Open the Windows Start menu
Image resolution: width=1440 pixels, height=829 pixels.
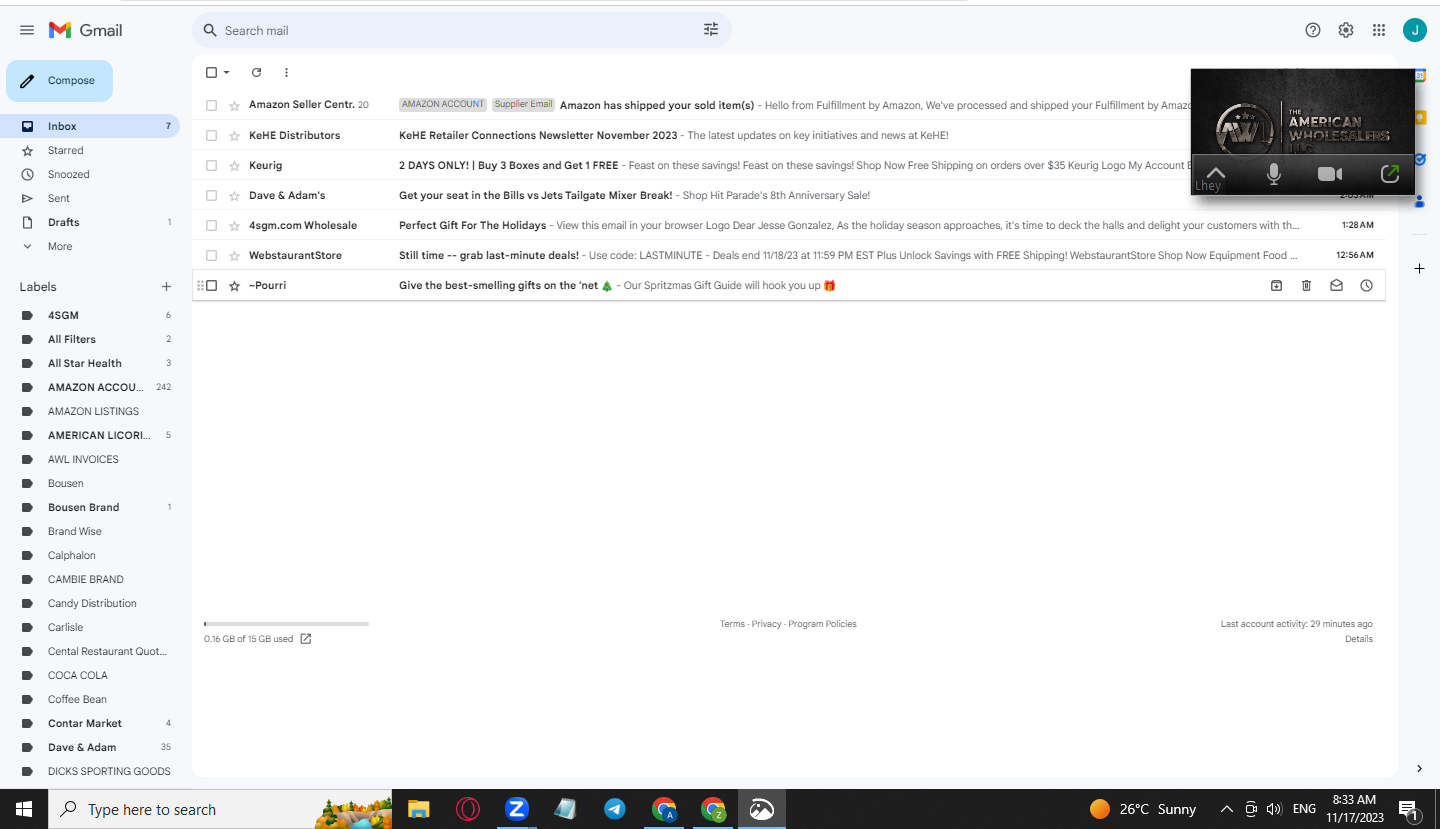(x=24, y=809)
